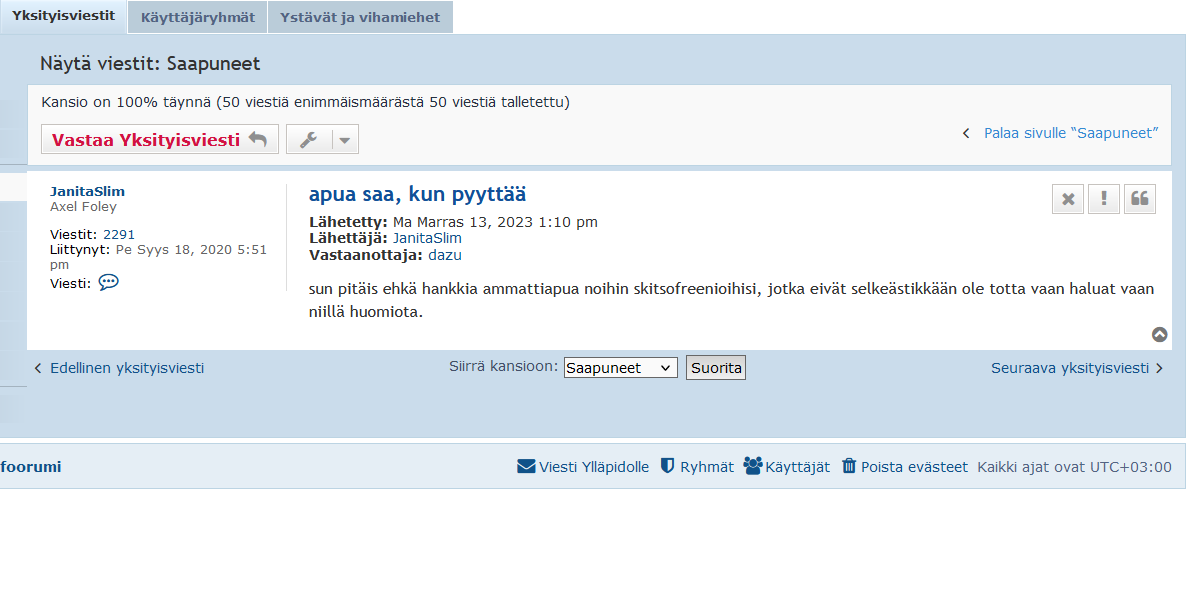The width and height of the screenshot is (1188, 599).
Task: Click heading Näytä viestit: Saapuneet
Action: point(150,64)
